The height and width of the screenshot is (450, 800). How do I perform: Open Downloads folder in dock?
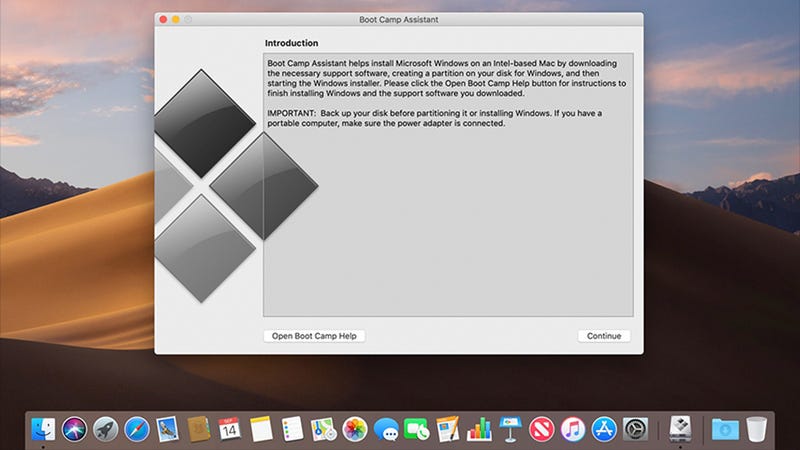click(725, 429)
